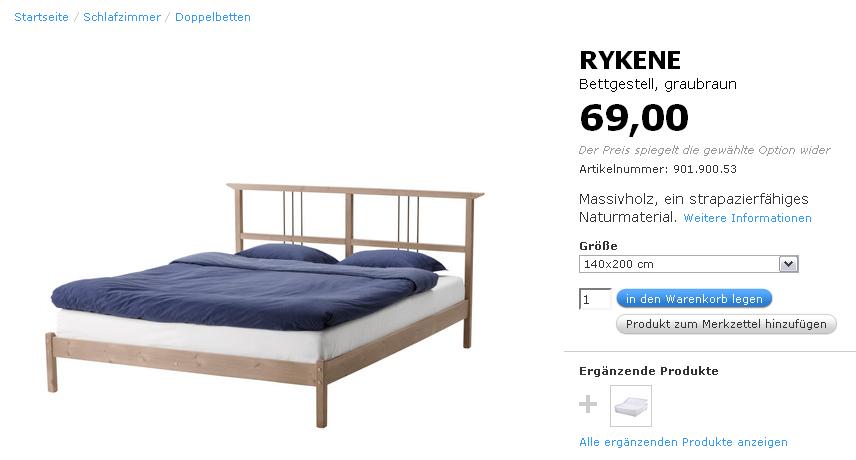Focus the quantity input box
This screenshot has width=856, height=460.
click(x=595, y=299)
